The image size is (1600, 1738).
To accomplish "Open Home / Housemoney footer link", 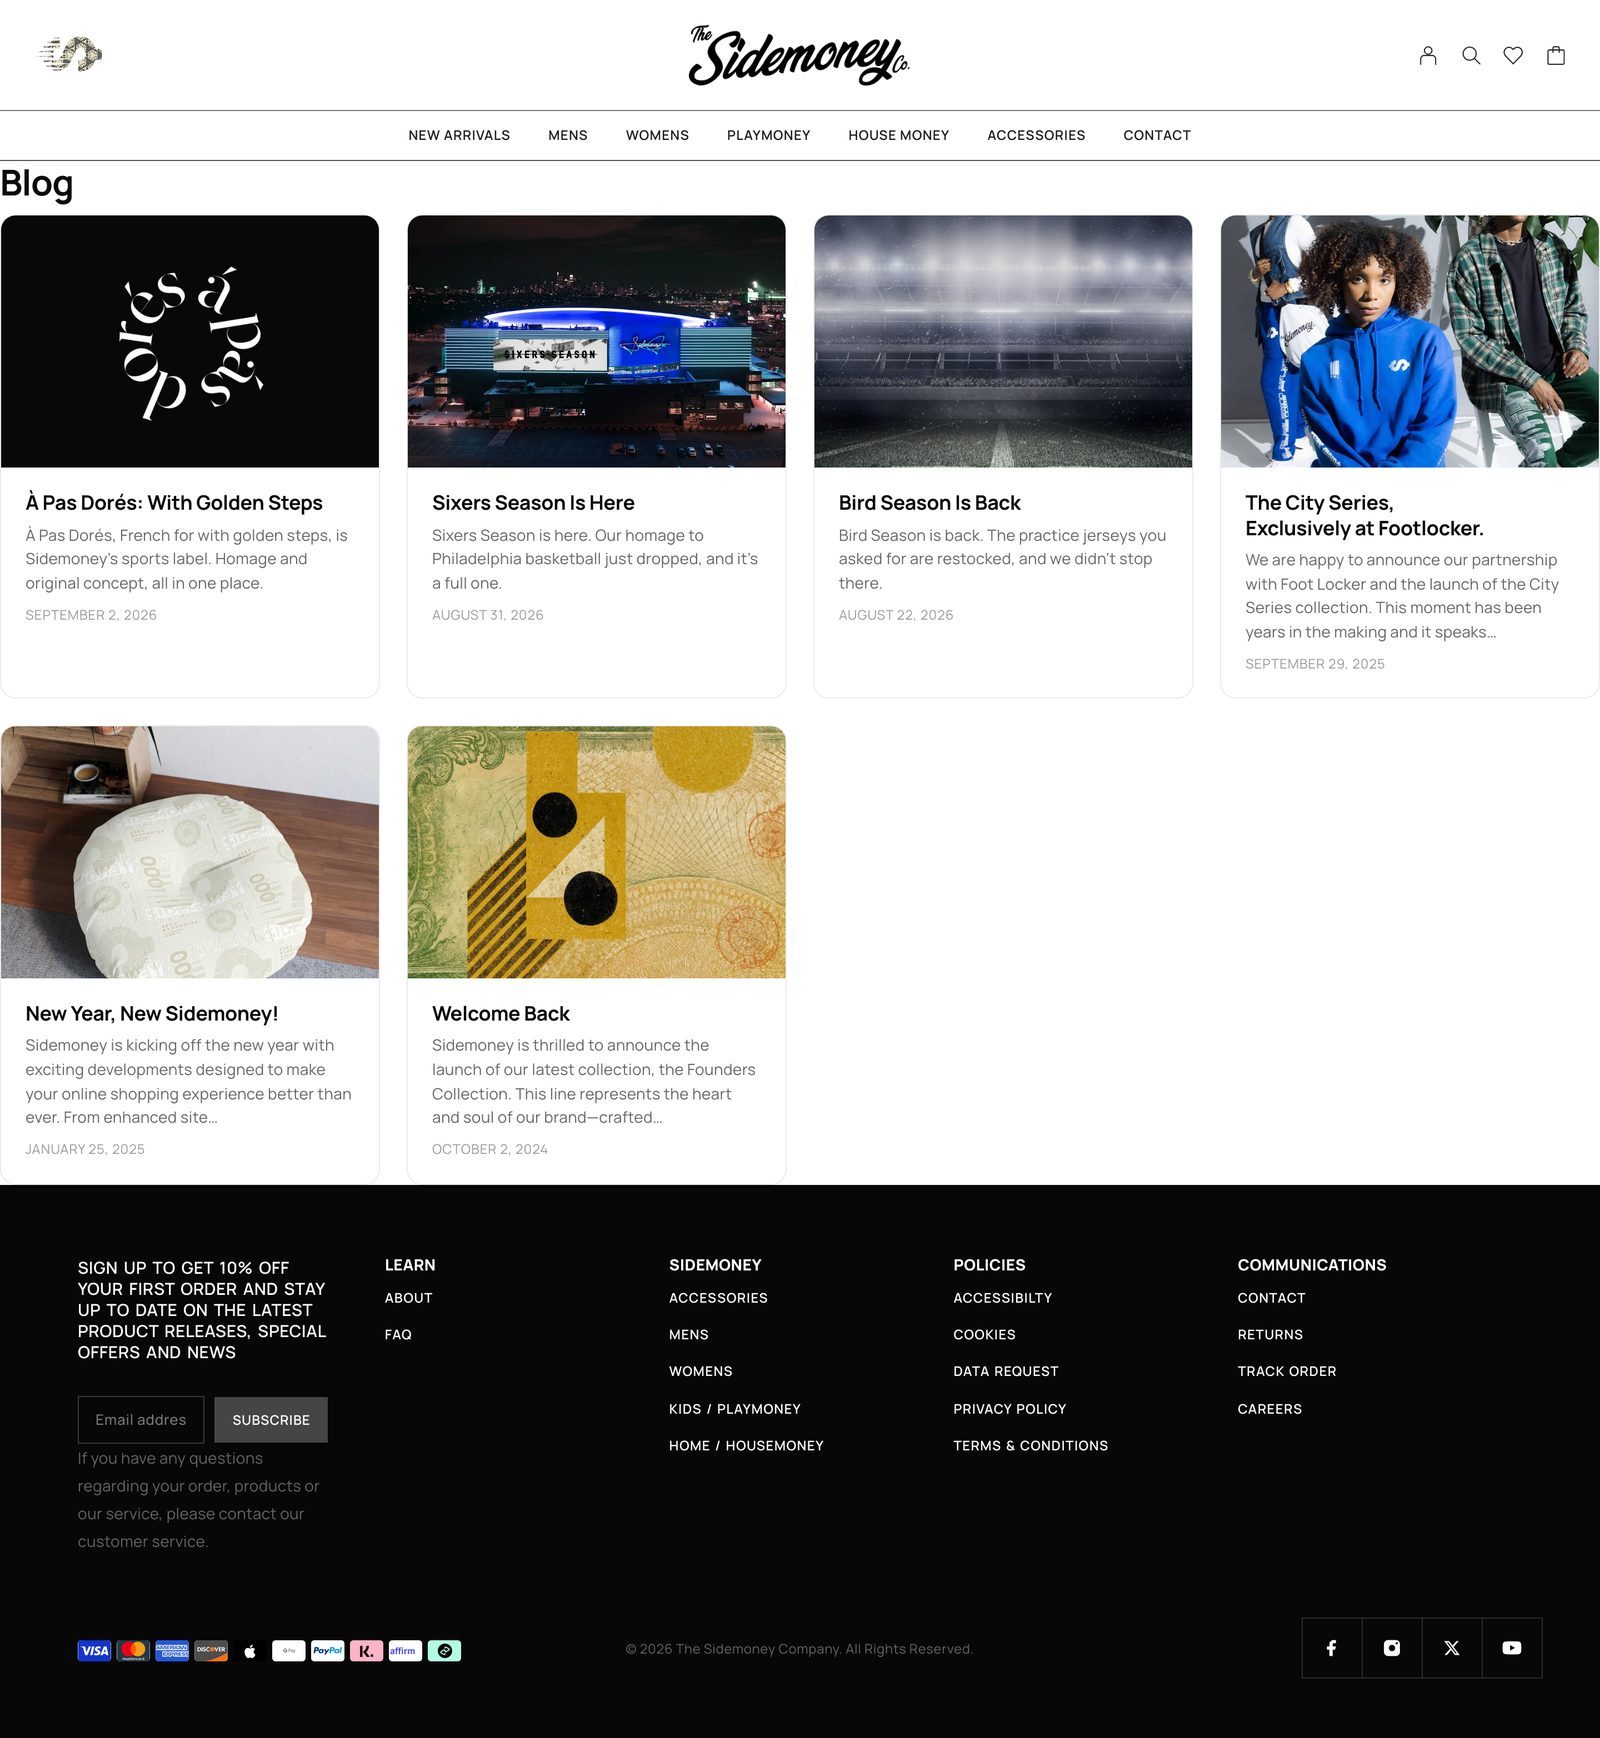I will [746, 1446].
